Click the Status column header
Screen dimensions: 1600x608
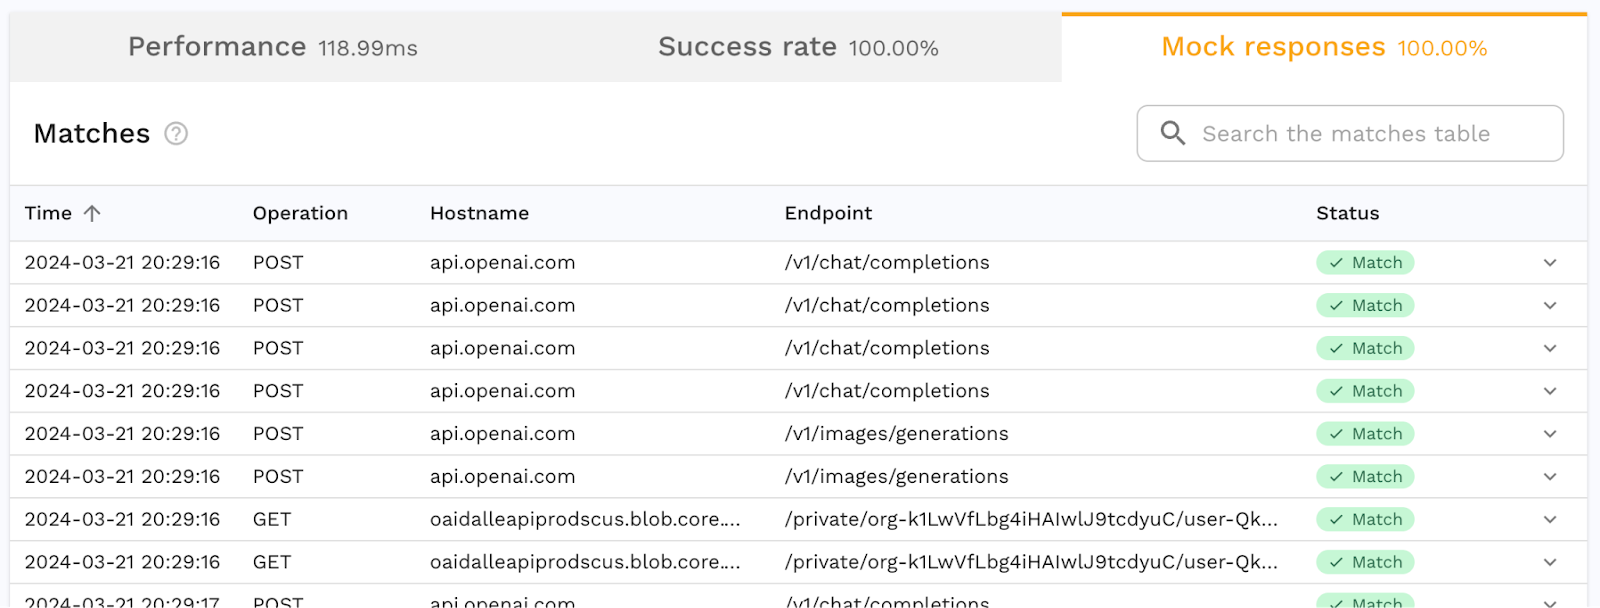pos(1347,213)
